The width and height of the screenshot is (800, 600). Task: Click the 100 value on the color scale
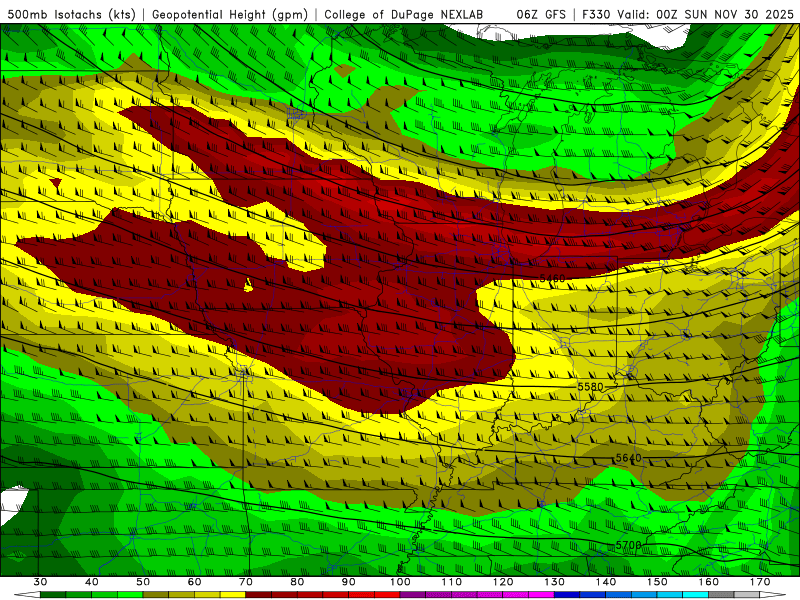(400, 582)
